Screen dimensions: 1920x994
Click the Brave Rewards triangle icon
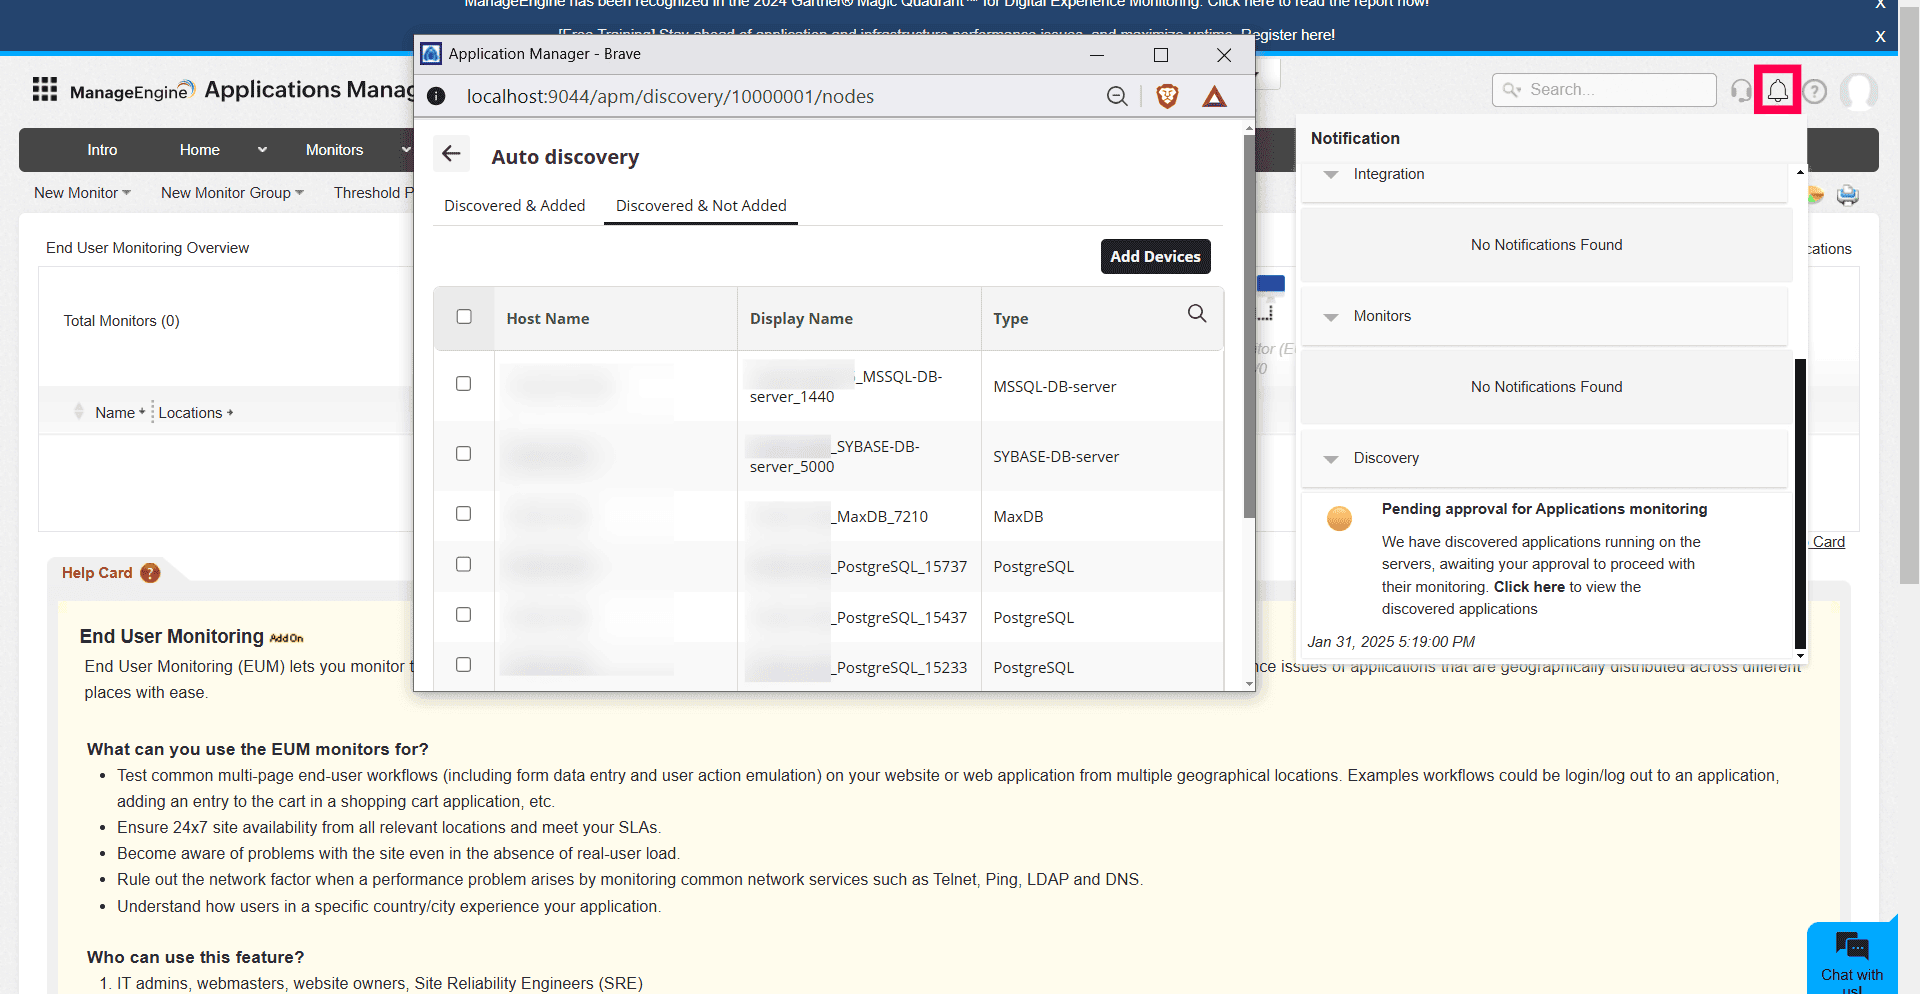click(1214, 96)
